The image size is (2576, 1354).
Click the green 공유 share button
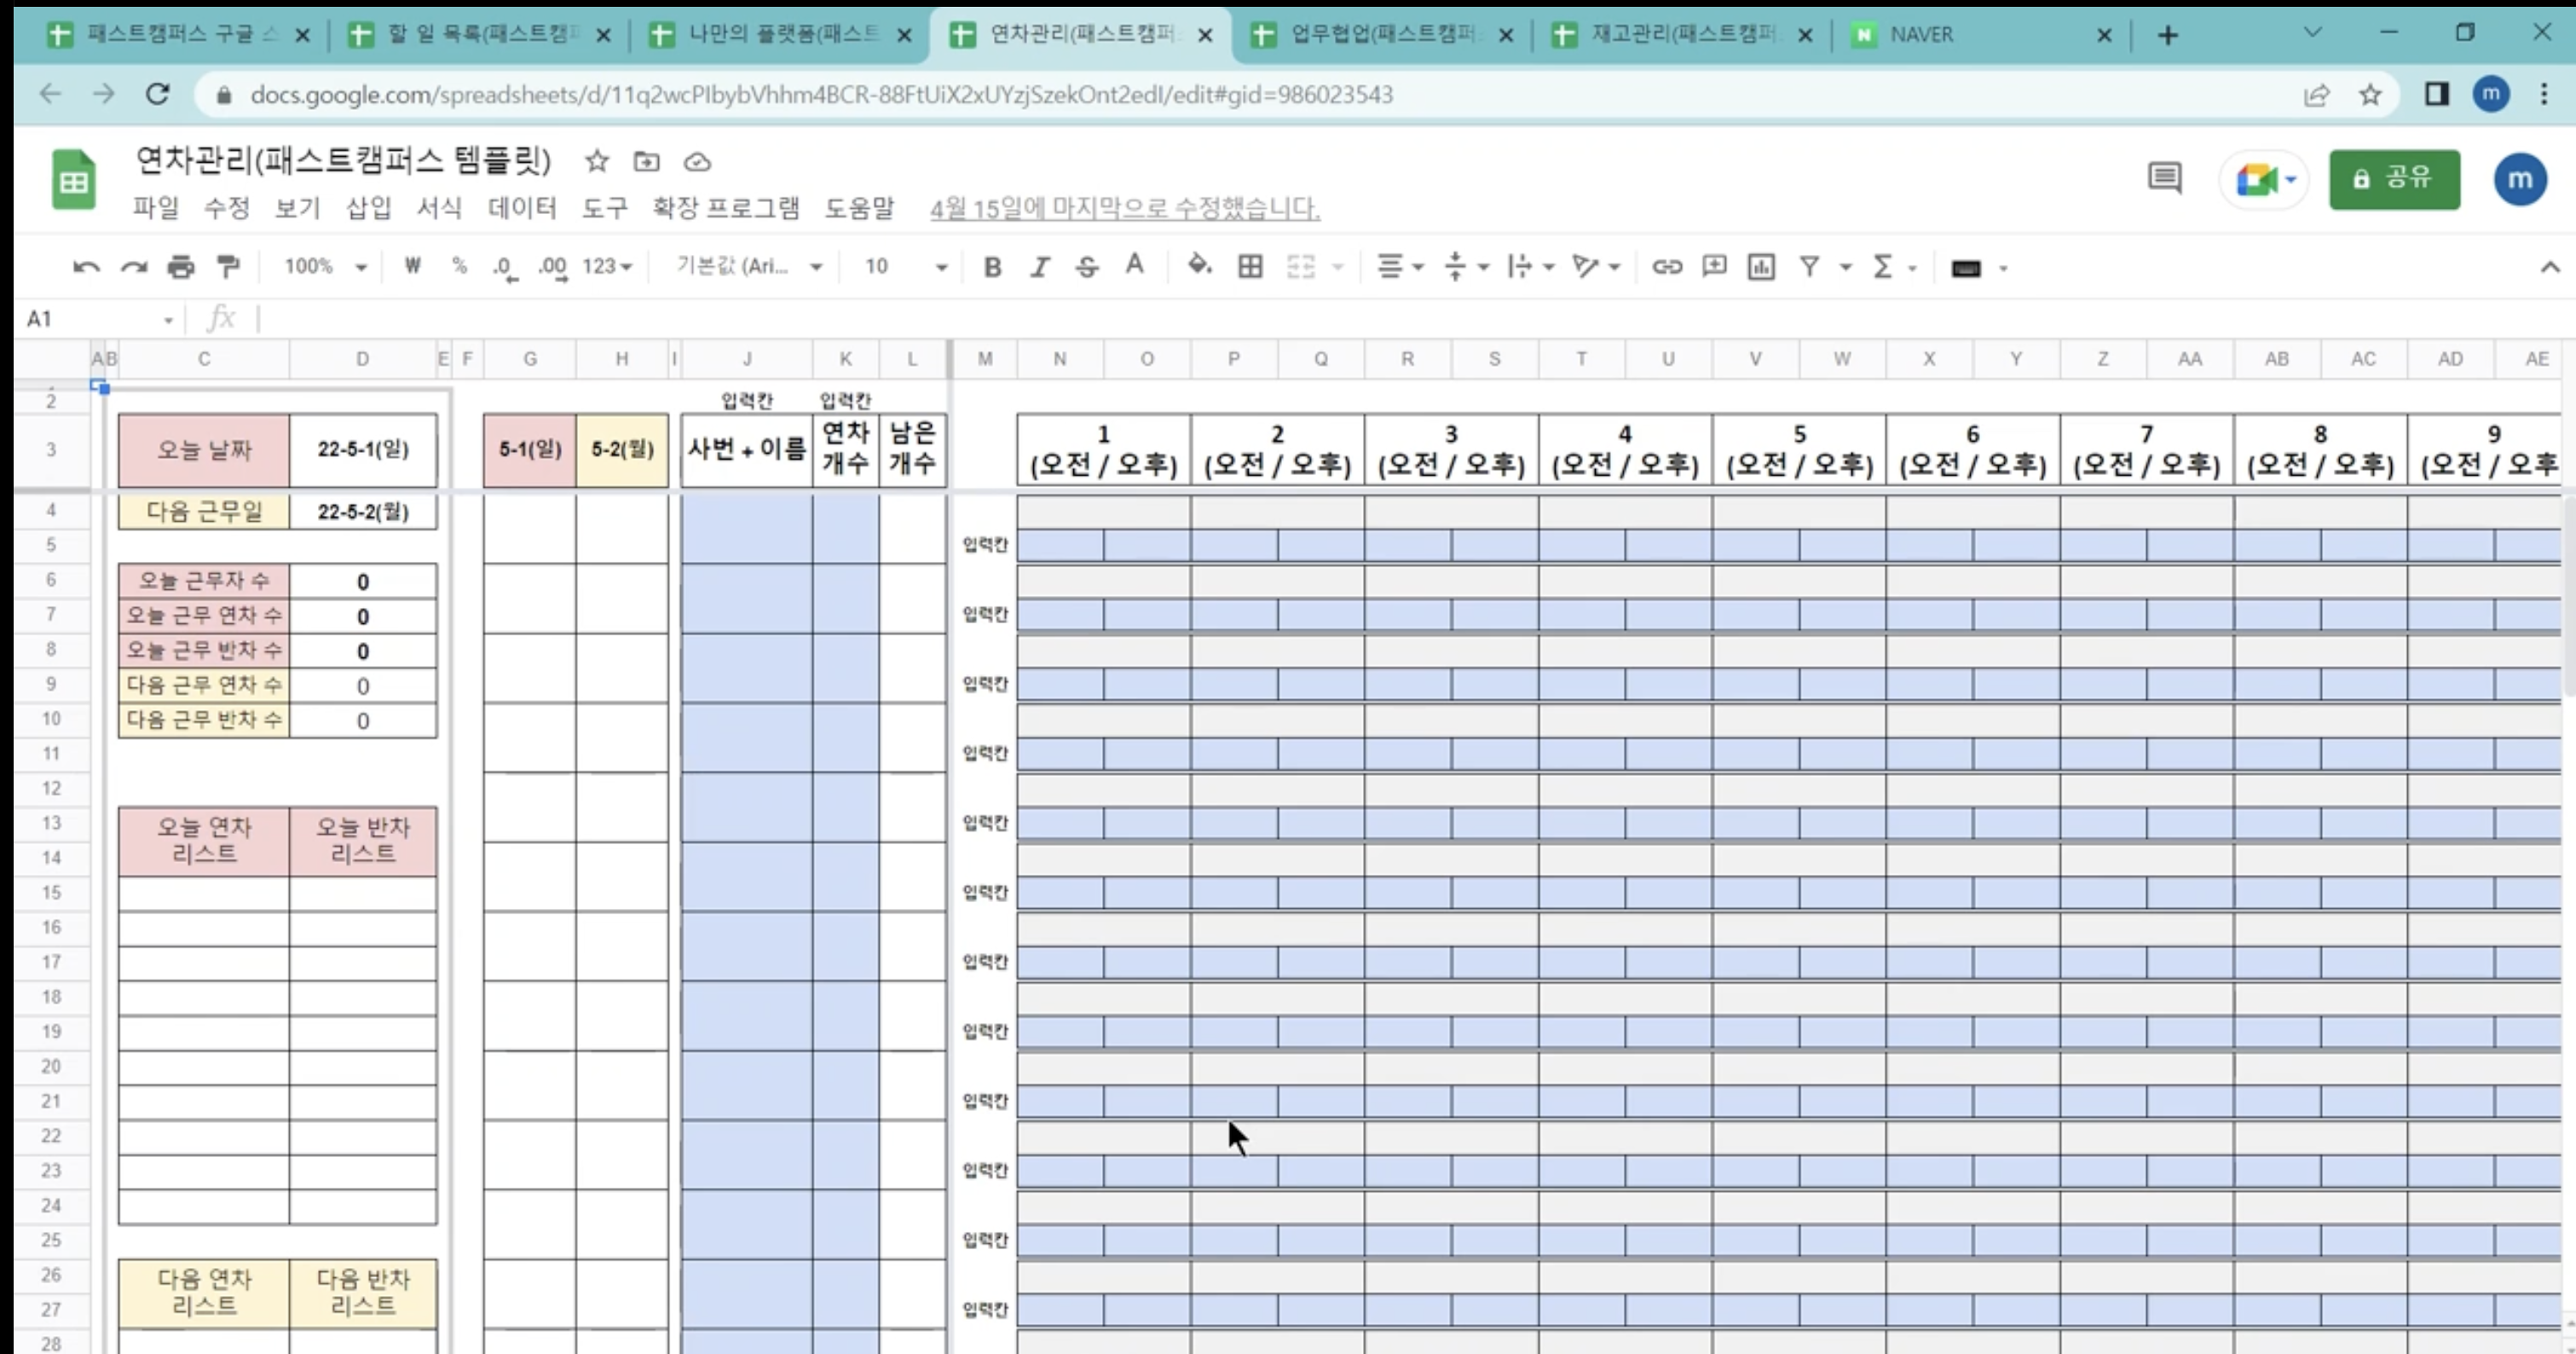point(2394,180)
